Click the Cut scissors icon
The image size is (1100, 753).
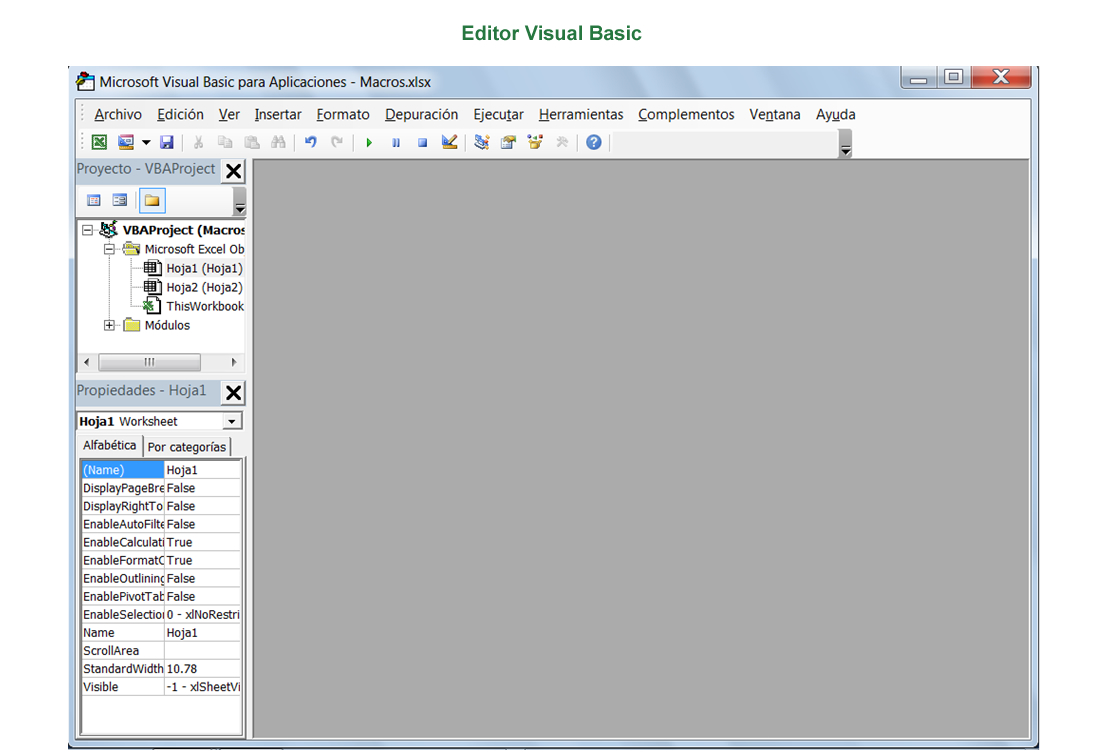pyautogui.click(x=199, y=142)
